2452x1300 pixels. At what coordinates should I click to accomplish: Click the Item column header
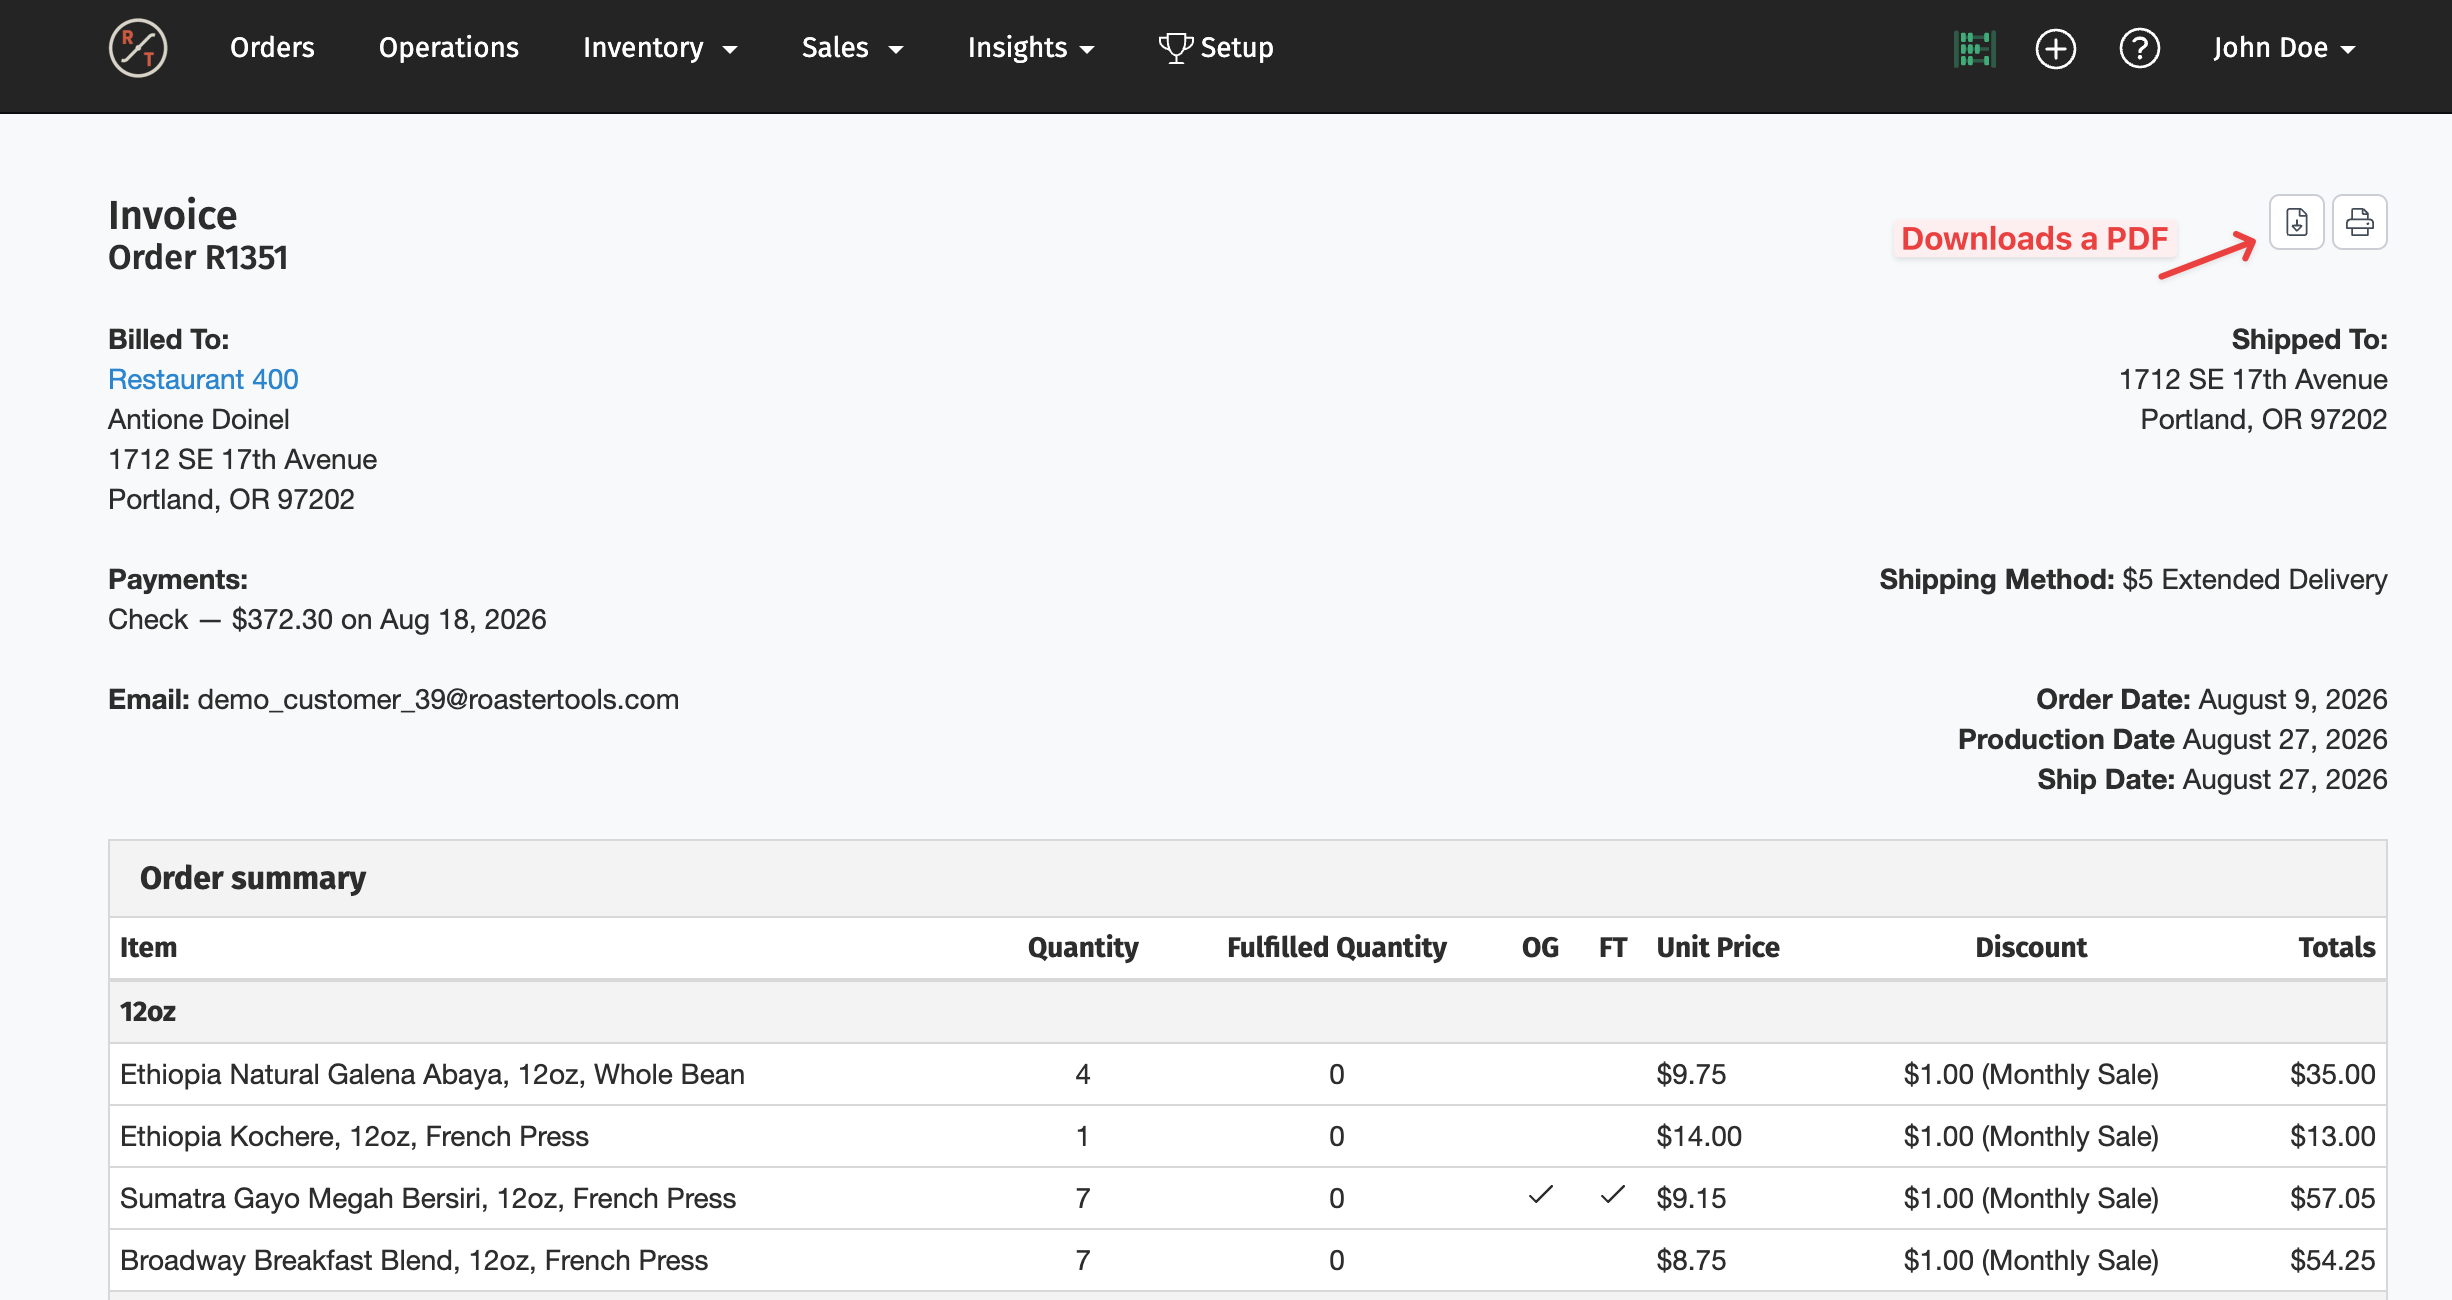pos(148,948)
